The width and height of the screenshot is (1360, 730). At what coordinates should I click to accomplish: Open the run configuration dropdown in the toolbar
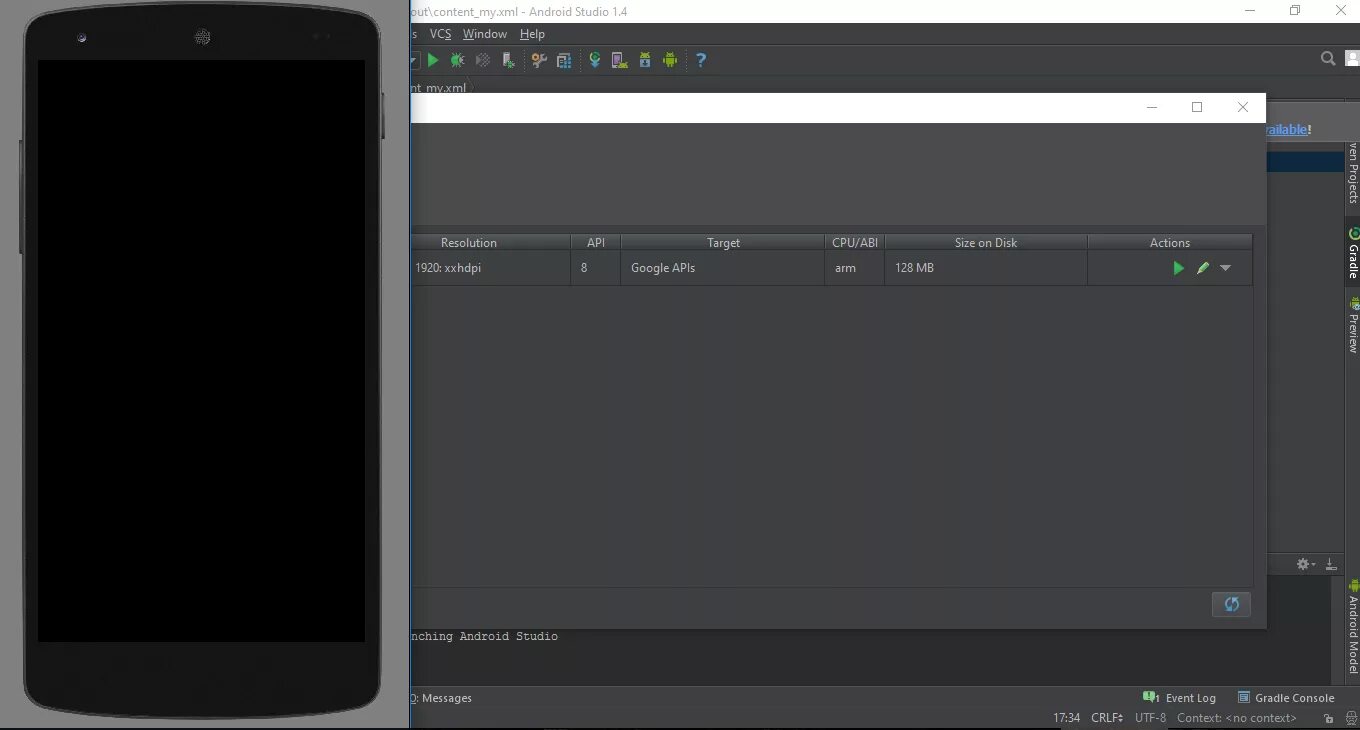[x=414, y=60]
